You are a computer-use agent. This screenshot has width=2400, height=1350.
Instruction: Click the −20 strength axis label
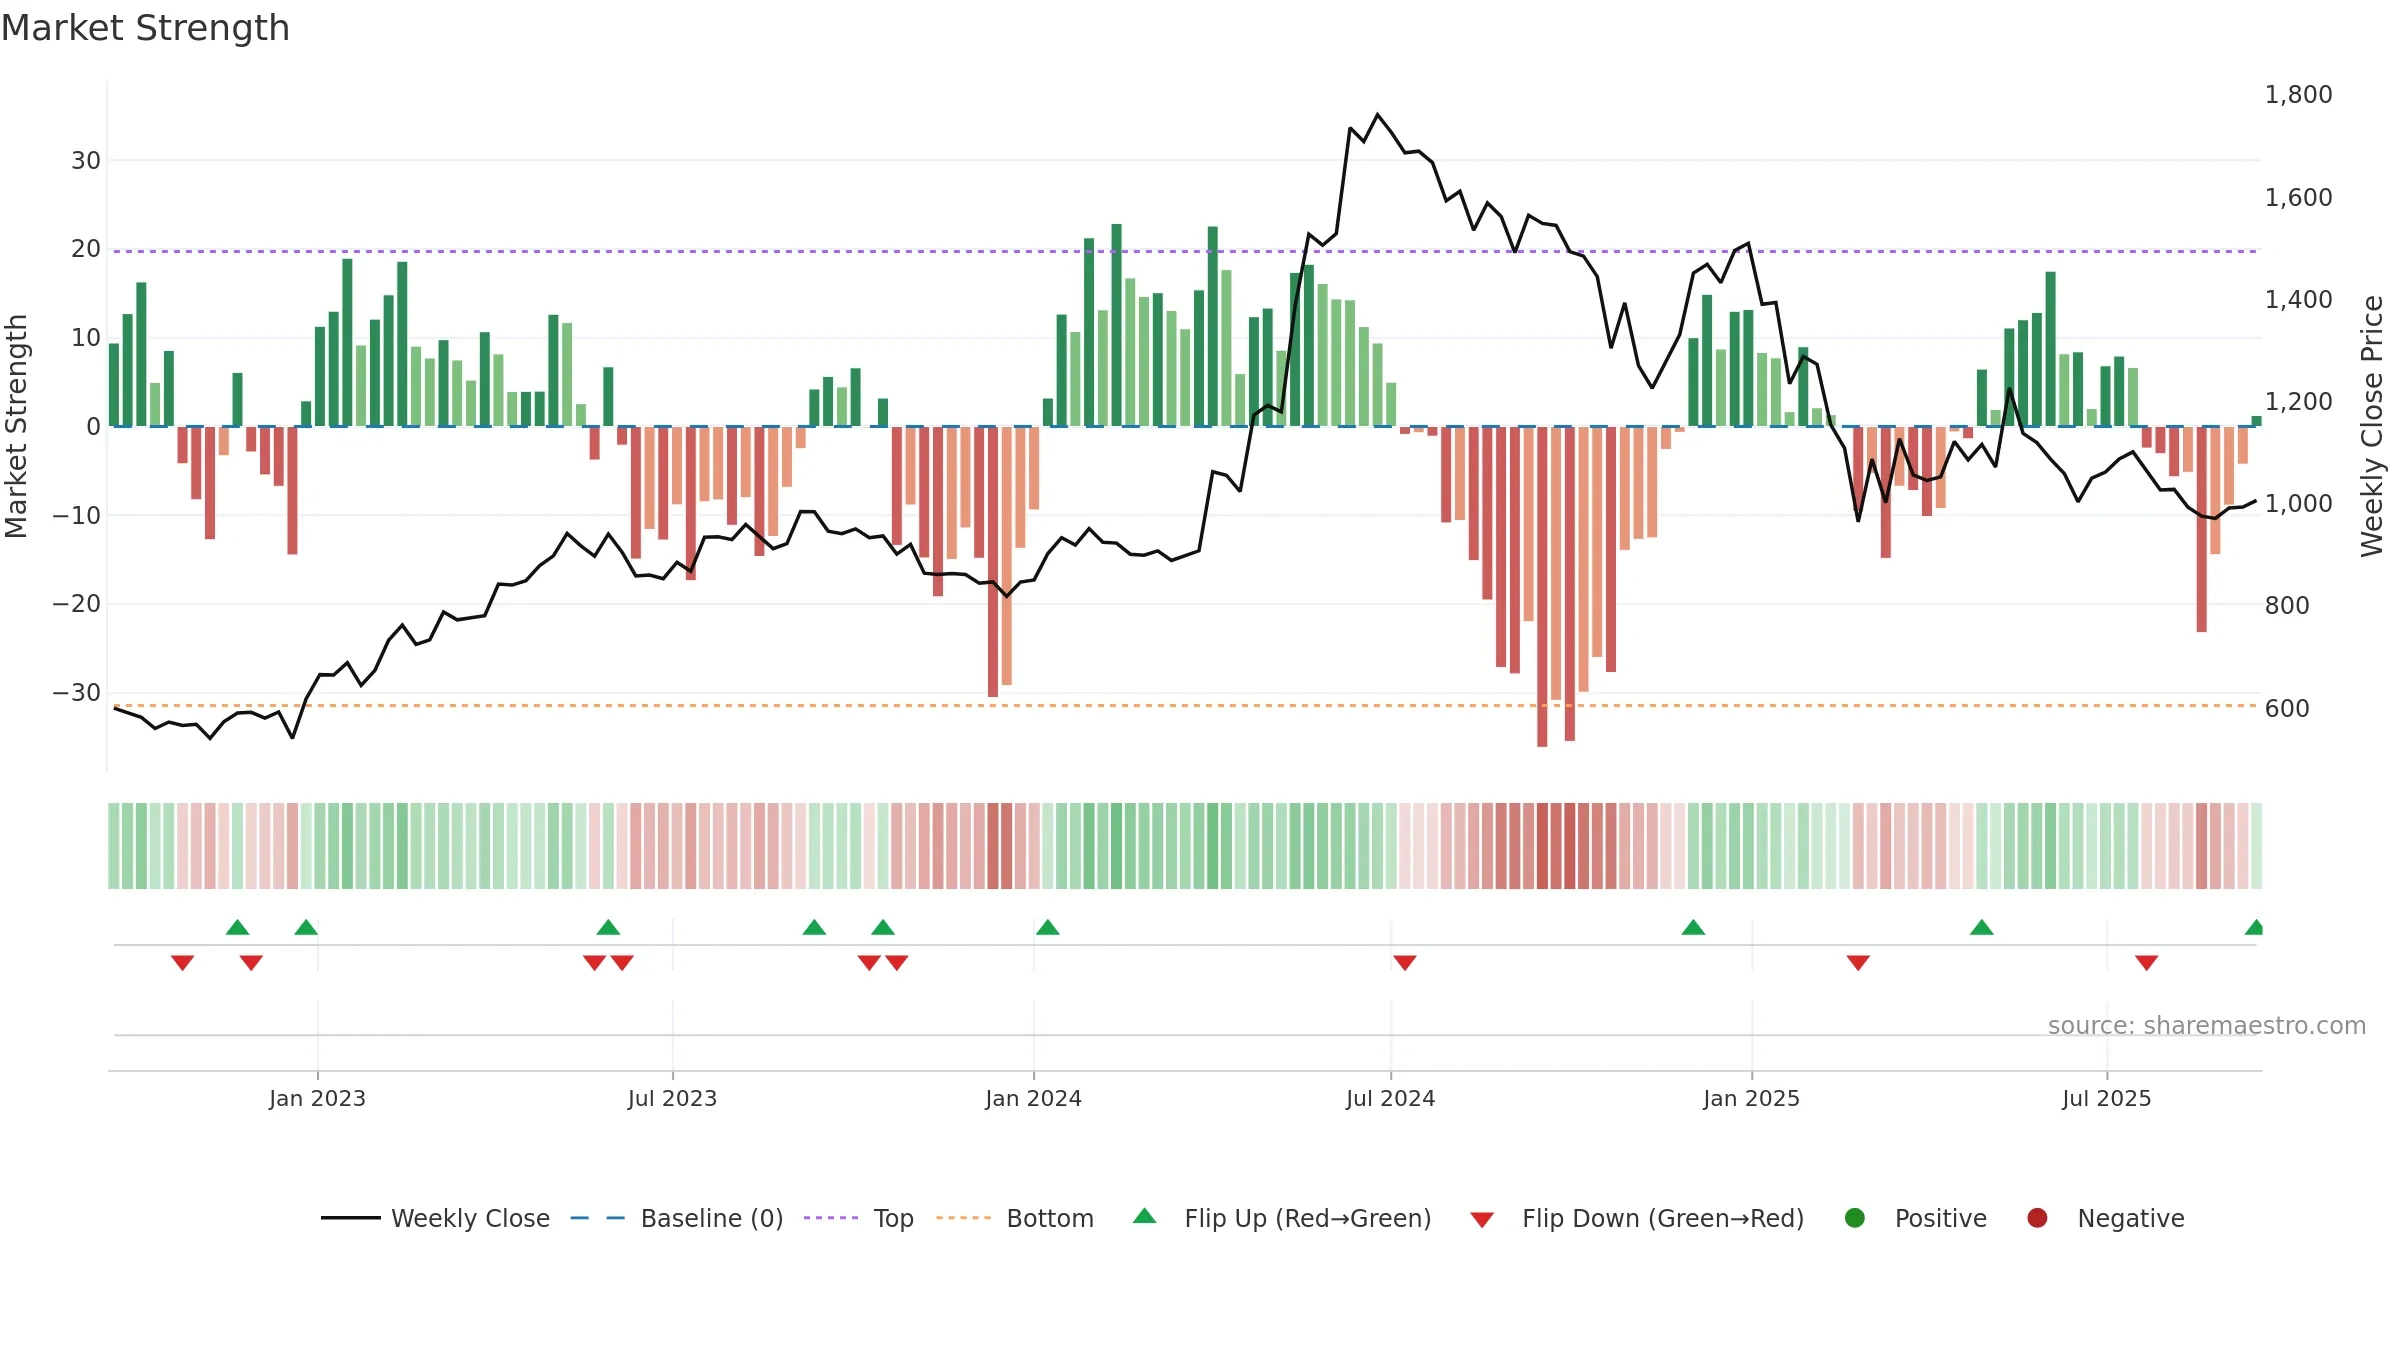tap(76, 604)
